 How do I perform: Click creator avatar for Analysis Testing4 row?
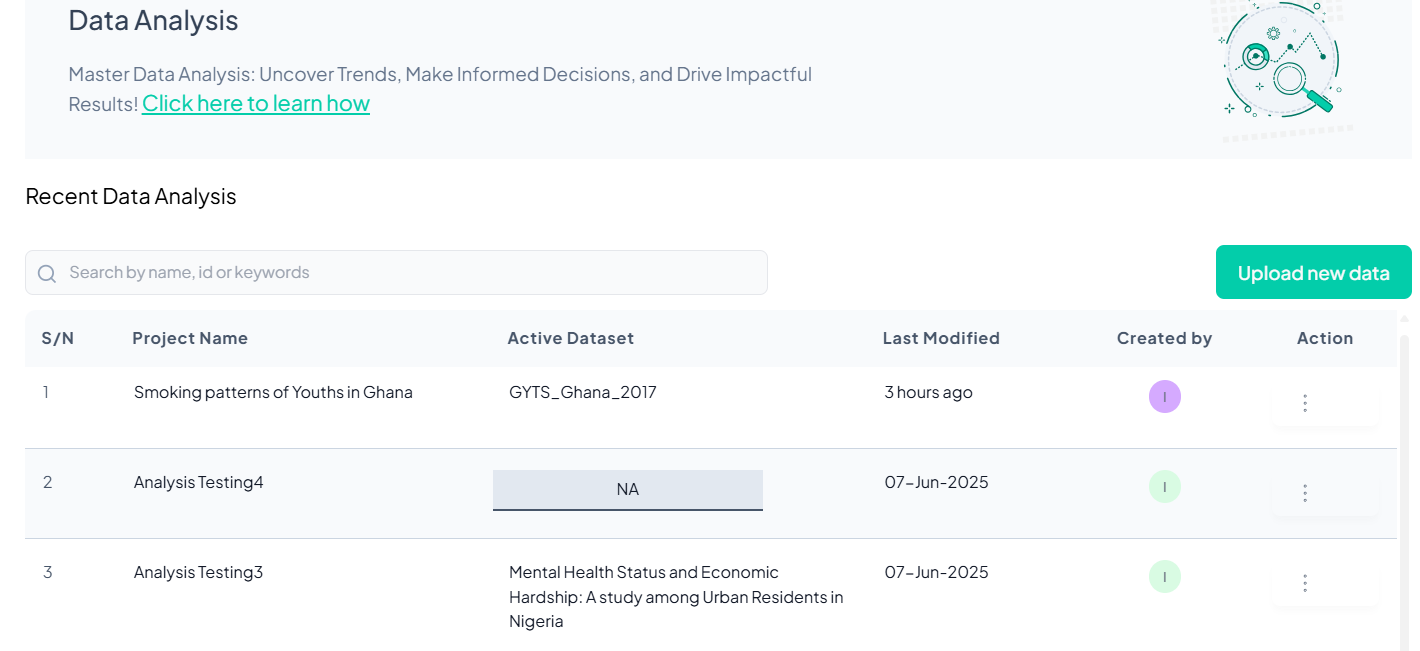1164,487
